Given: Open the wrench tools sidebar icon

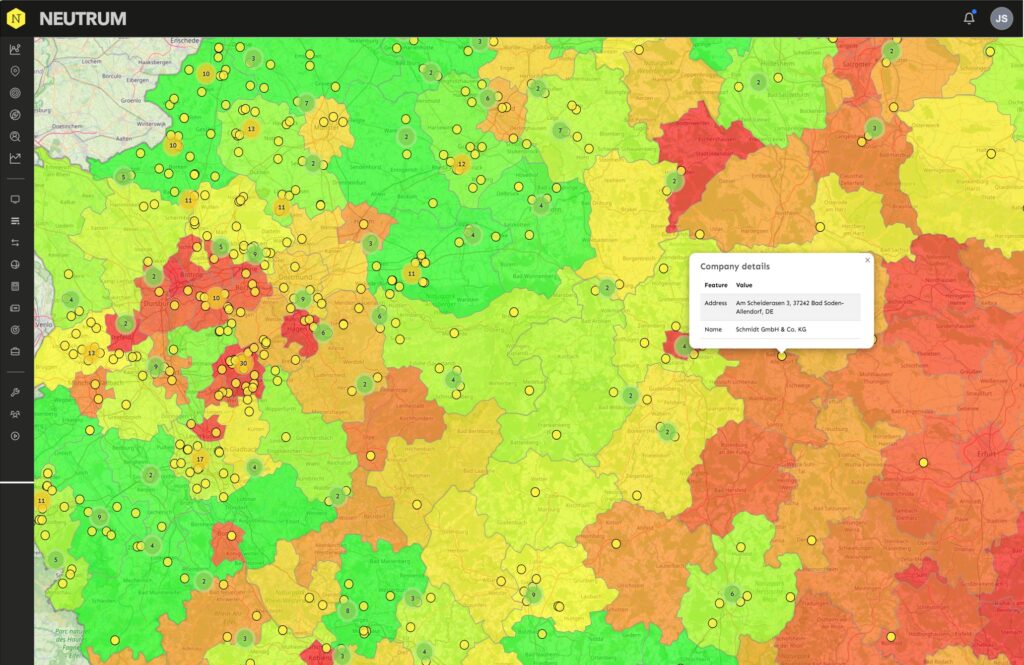Looking at the screenshot, I should (15, 393).
